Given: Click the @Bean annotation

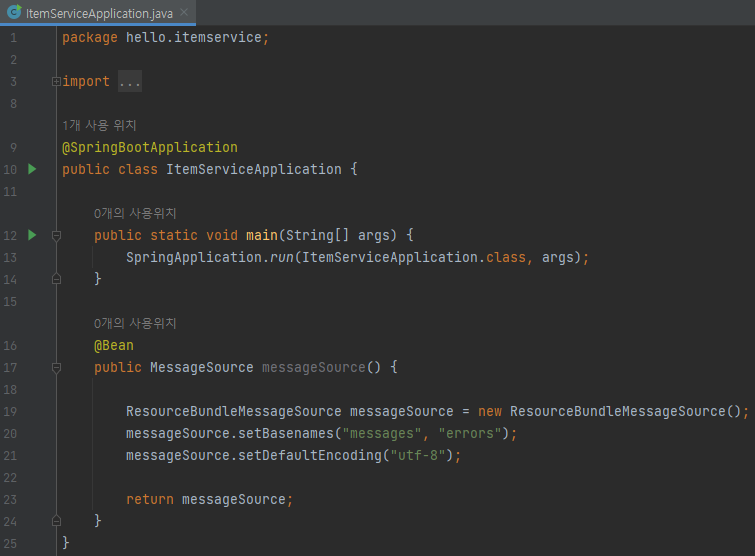Looking at the screenshot, I should point(114,345).
